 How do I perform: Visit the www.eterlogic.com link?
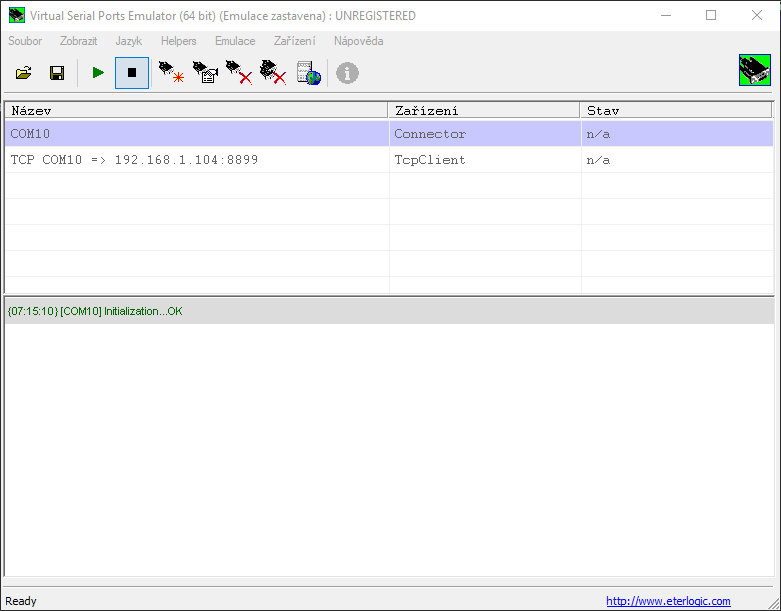pyautogui.click(x=668, y=601)
